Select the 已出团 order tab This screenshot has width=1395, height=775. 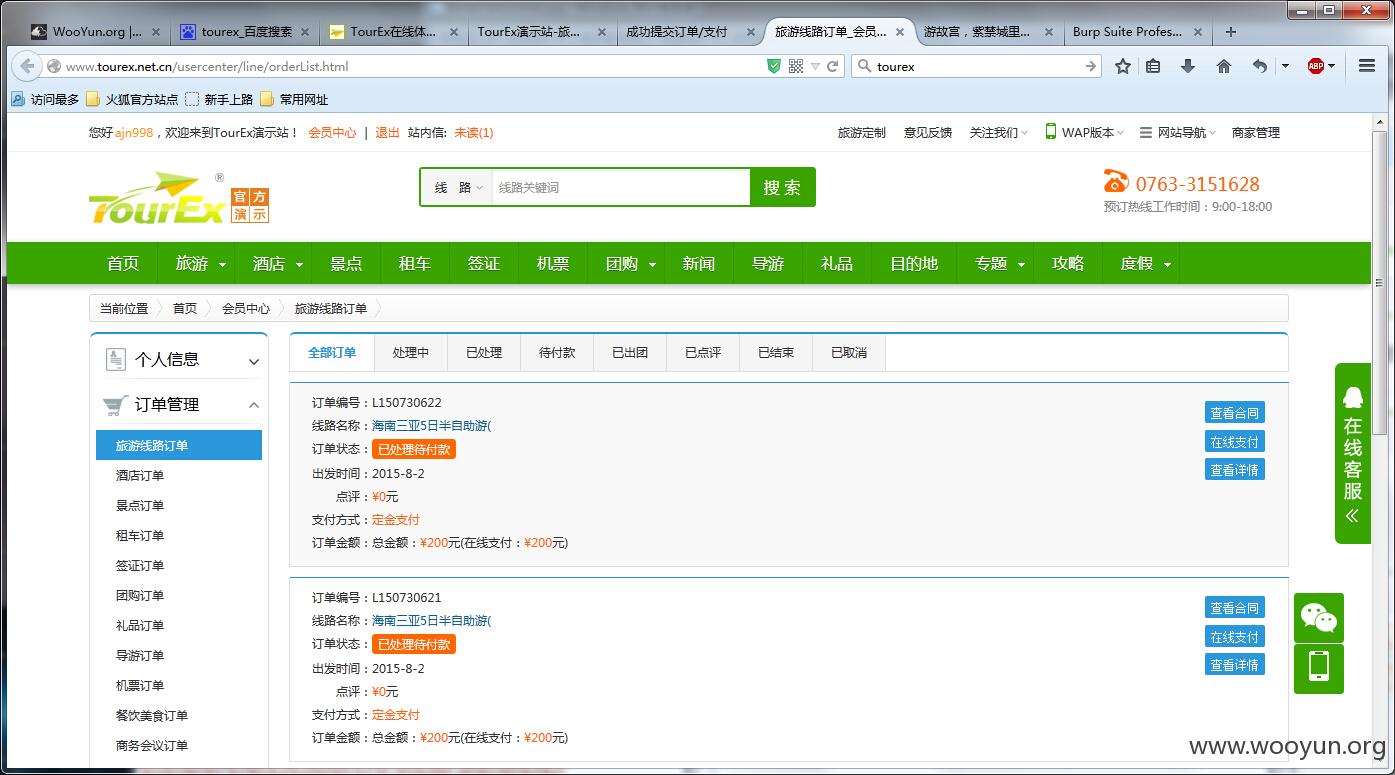point(630,353)
